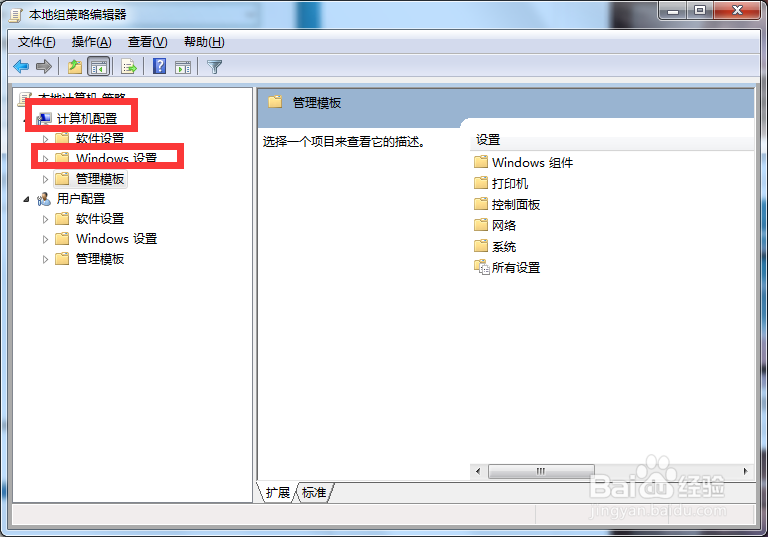Click the Forward arrow toolbar icon
This screenshot has width=768, height=537.
(x=44, y=66)
